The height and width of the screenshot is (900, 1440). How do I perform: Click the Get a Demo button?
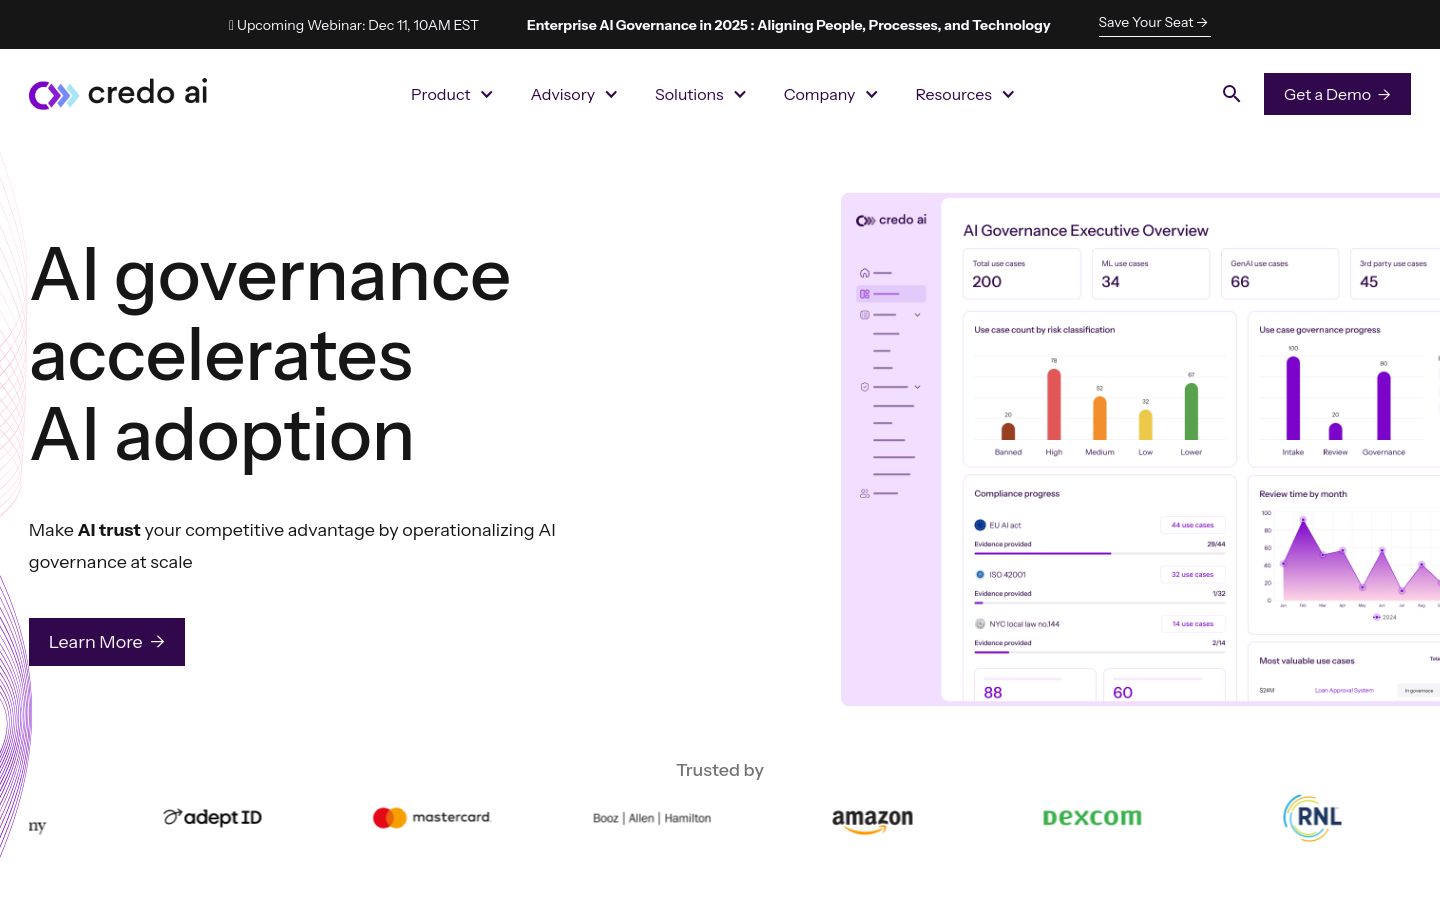click(x=1337, y=94)
